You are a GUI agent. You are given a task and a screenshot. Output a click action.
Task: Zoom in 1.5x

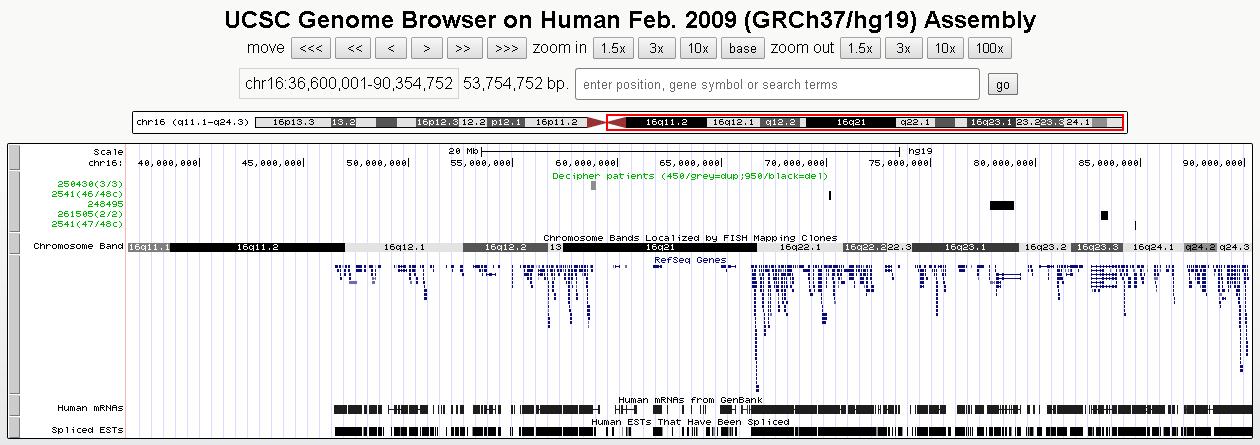point(612,48)
